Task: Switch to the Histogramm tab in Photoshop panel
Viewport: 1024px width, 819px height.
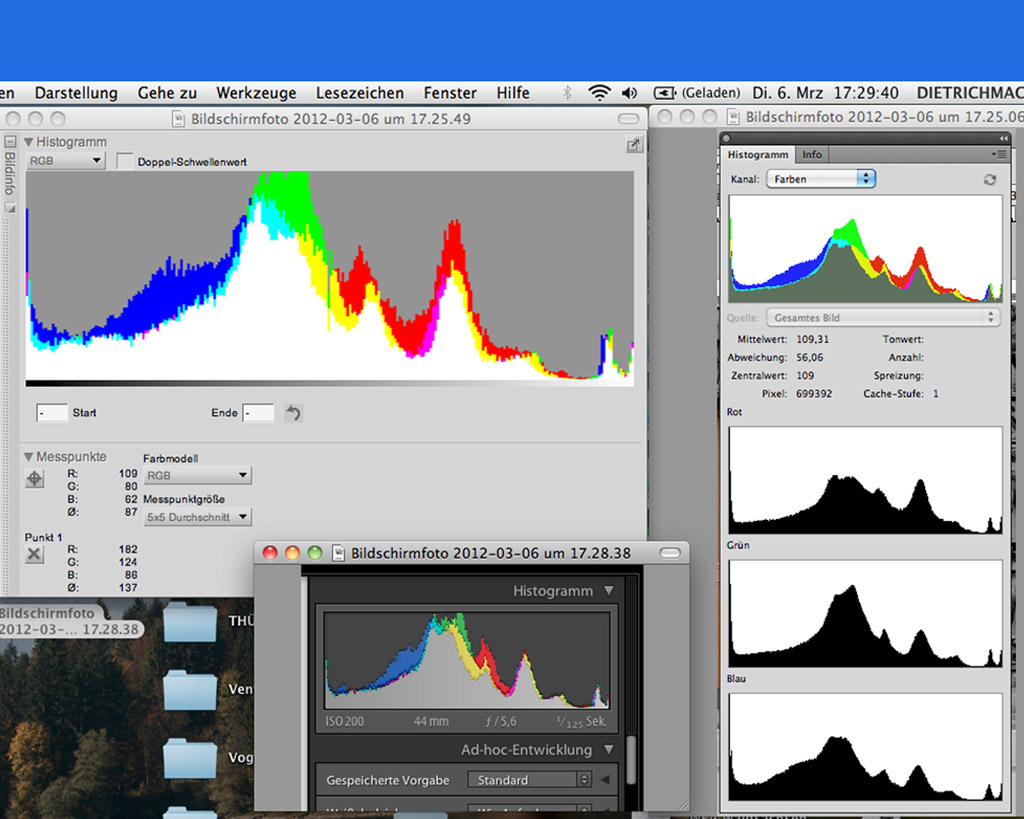Action: pos(758,155)
